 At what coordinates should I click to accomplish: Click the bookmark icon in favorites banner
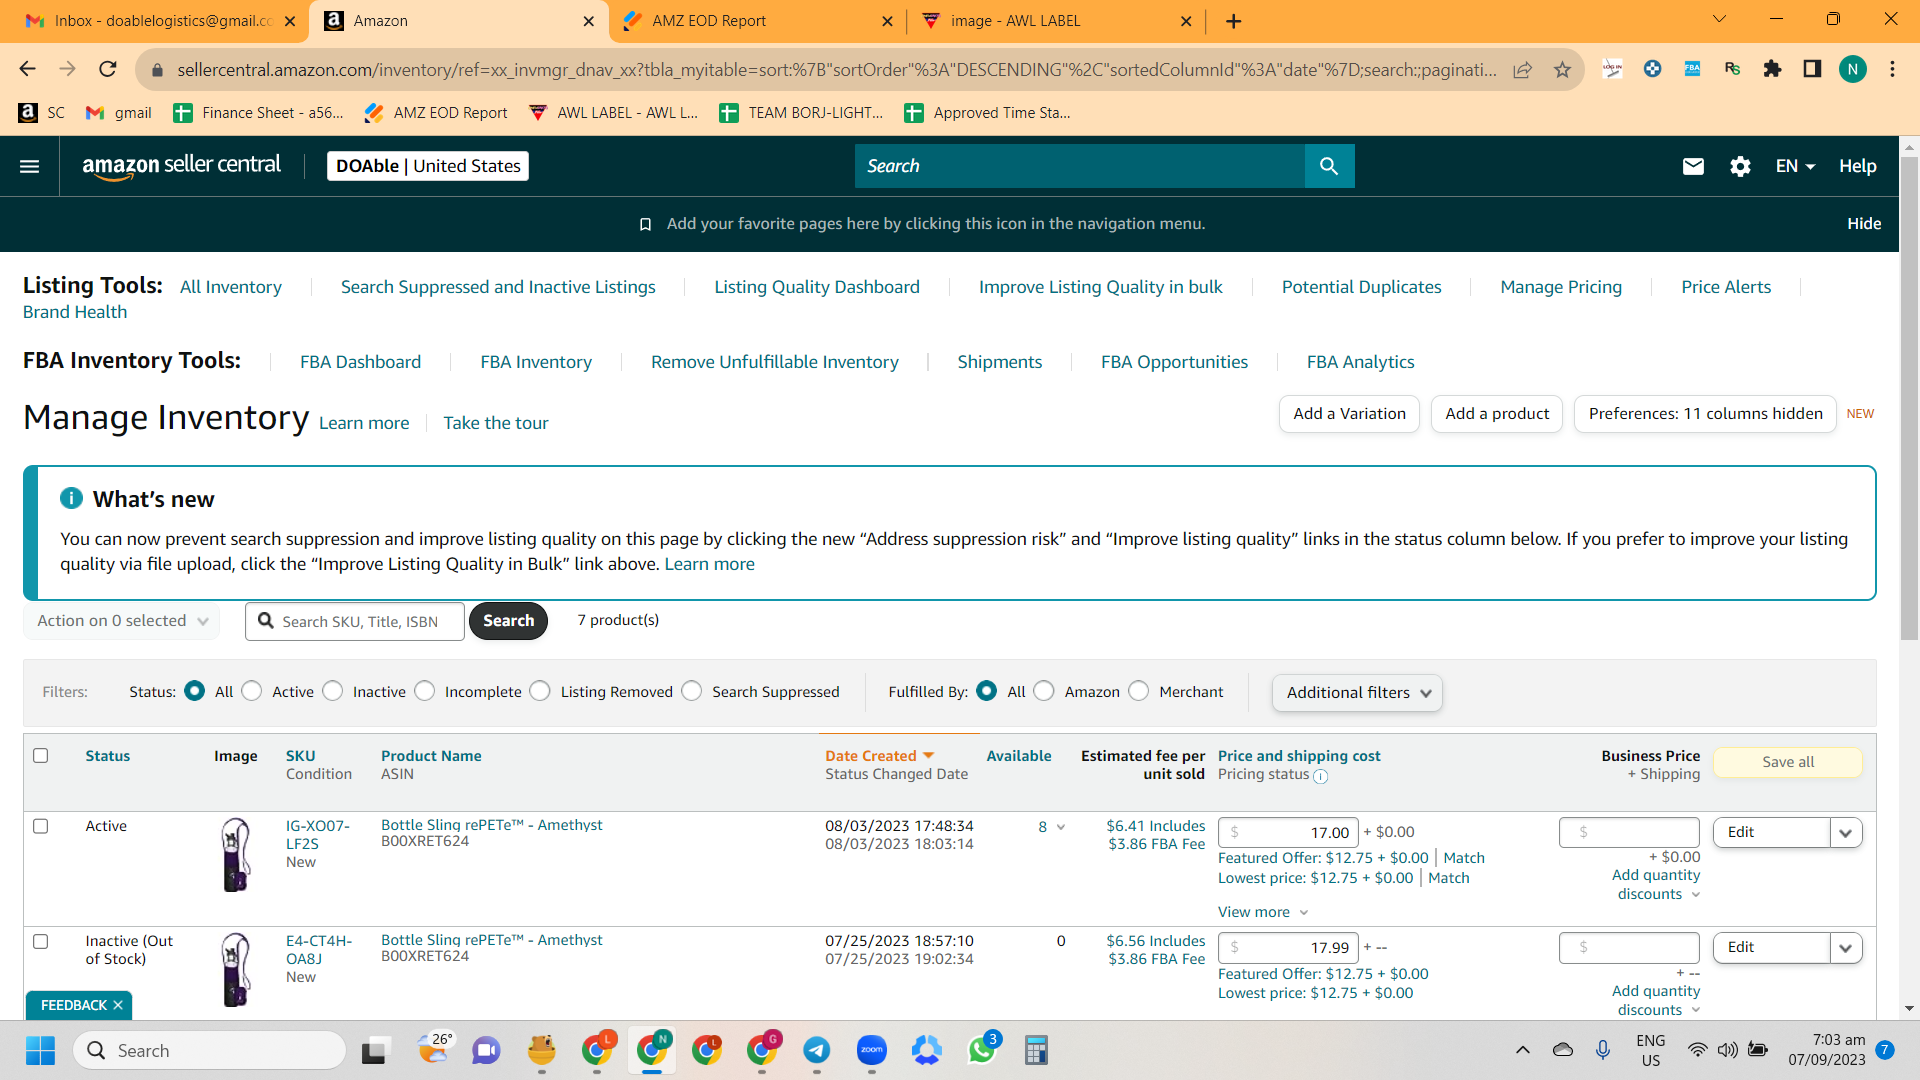coord(646,224)
